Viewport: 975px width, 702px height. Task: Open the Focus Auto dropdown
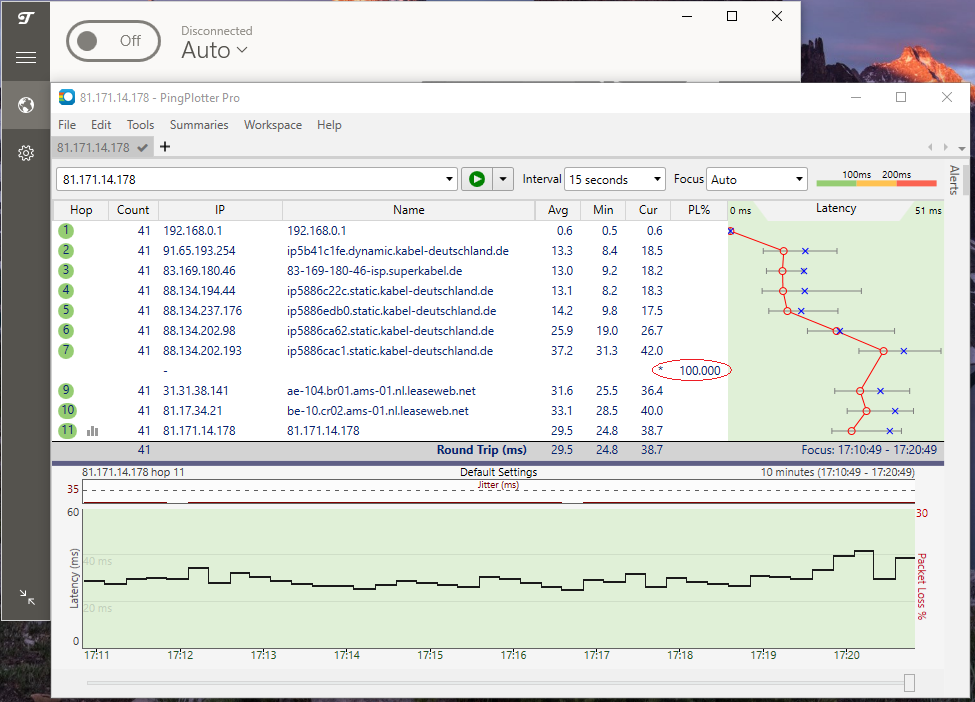[x=756, y=180]
